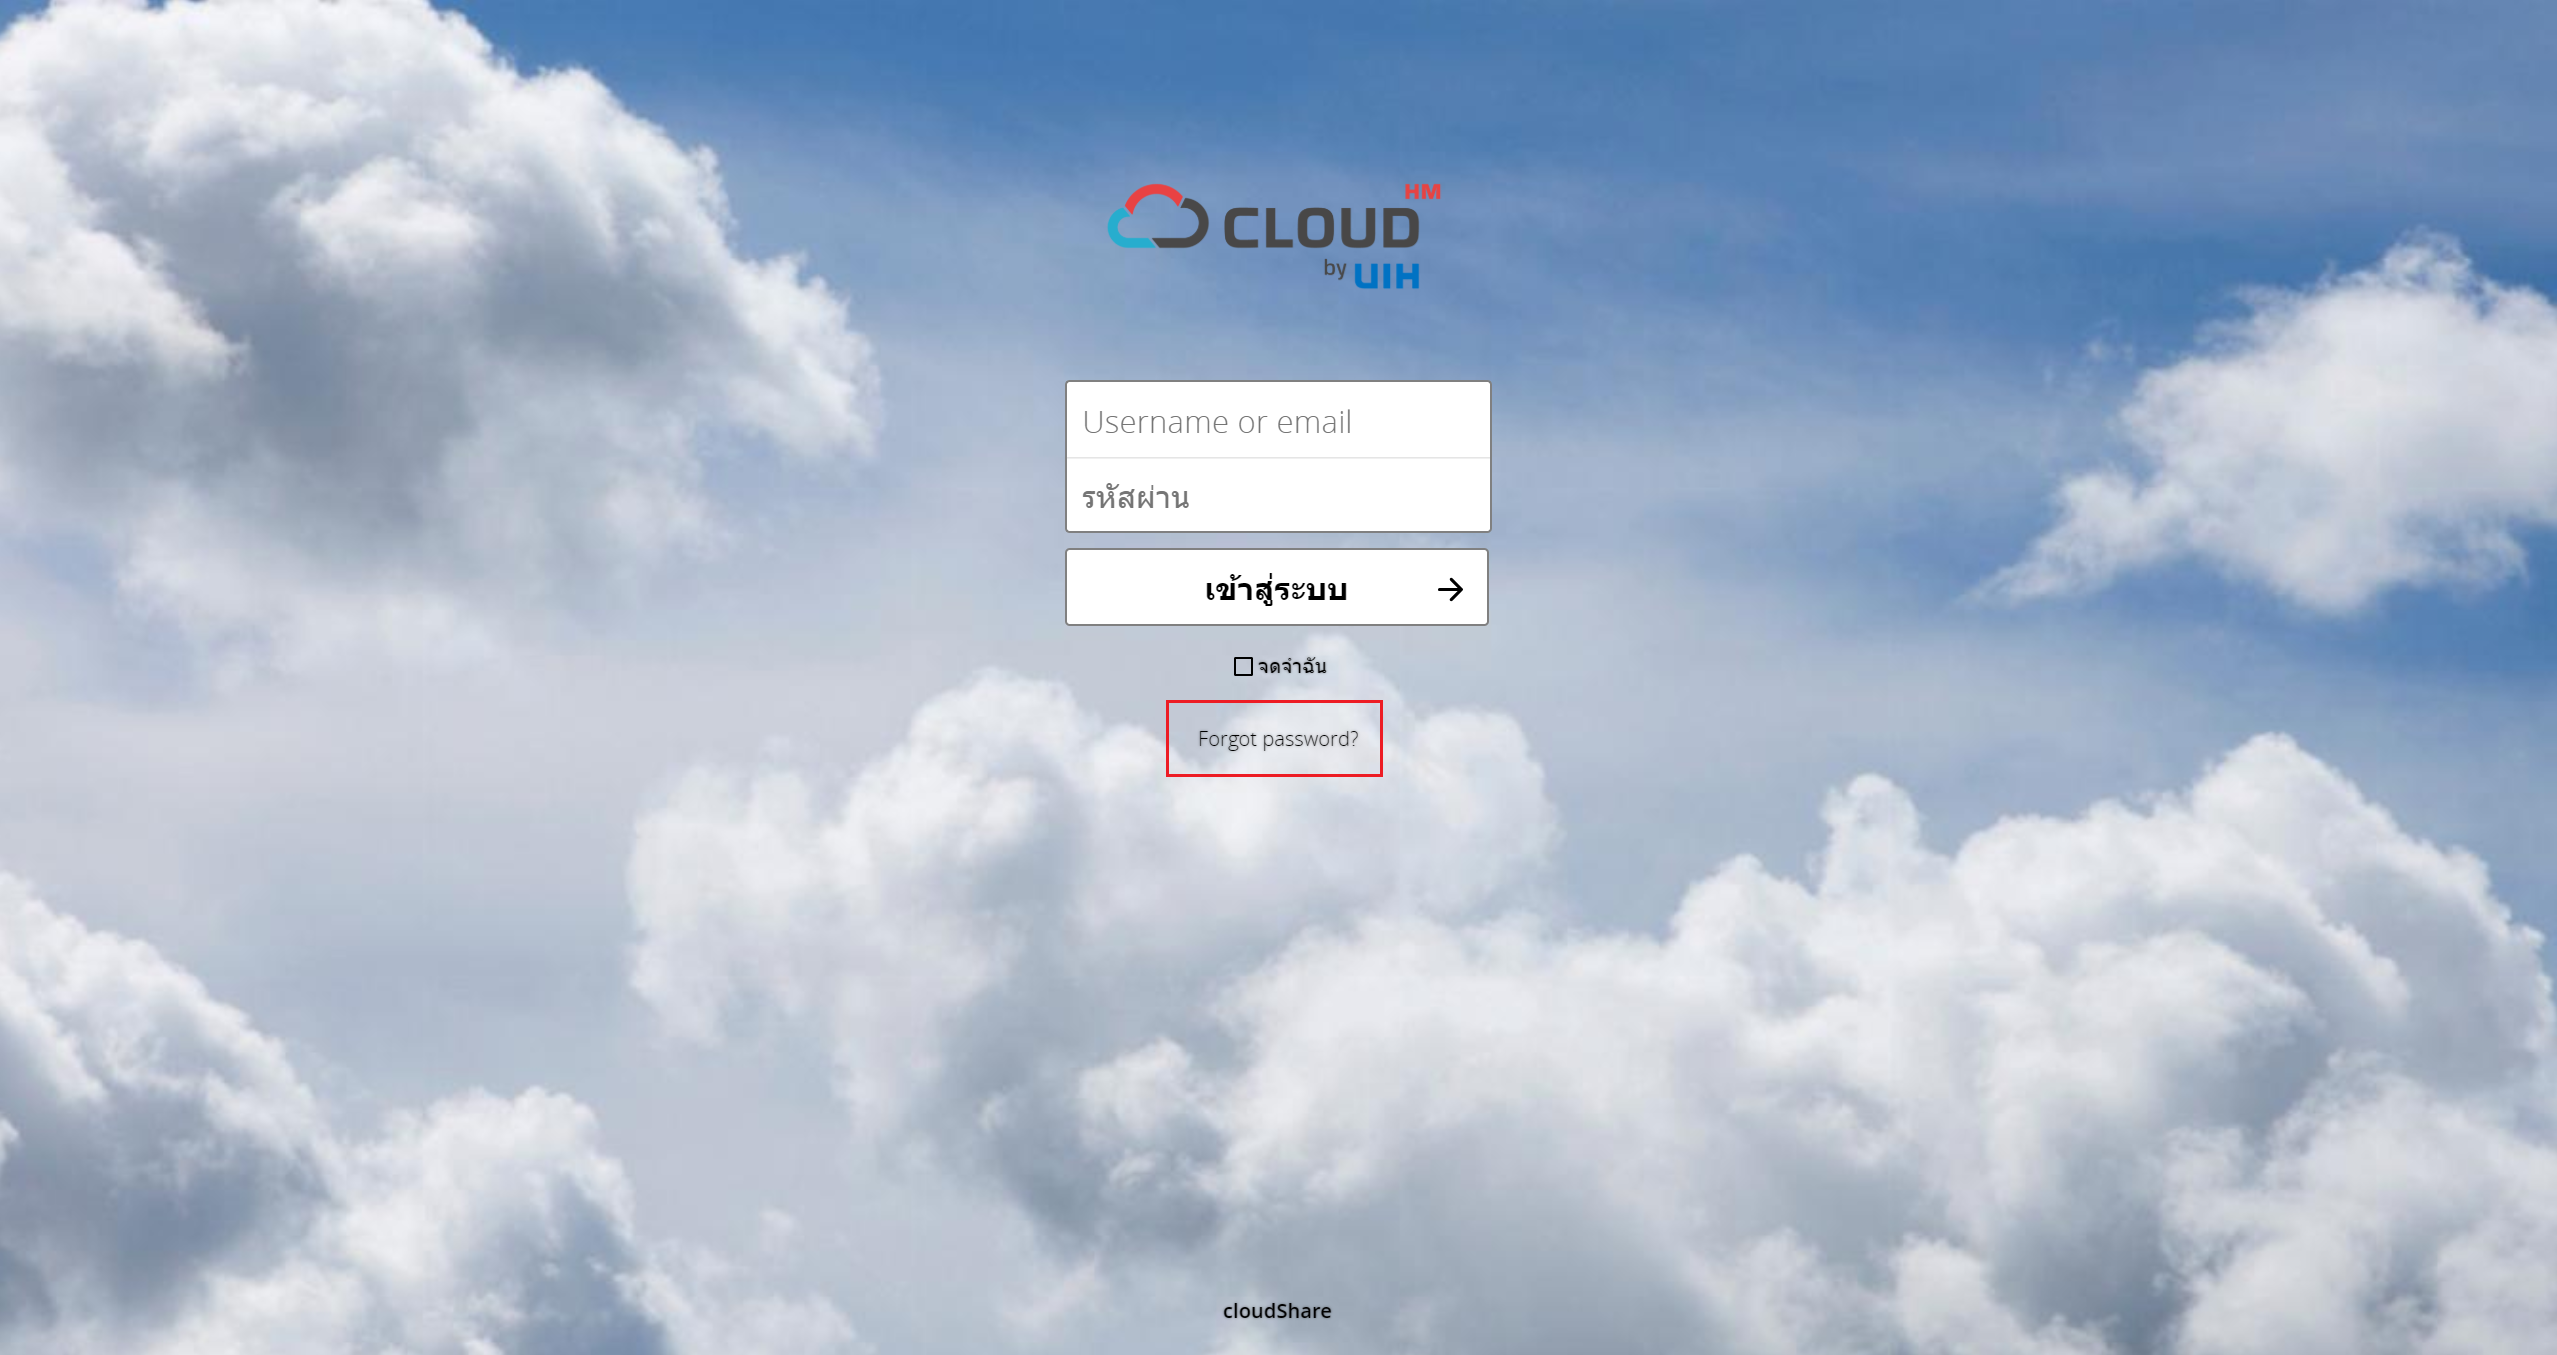Screen dimensions: 2557x1355
Task: Click the checkbox icon next to จดจำฉัน
Action: tap(1241, 665)
